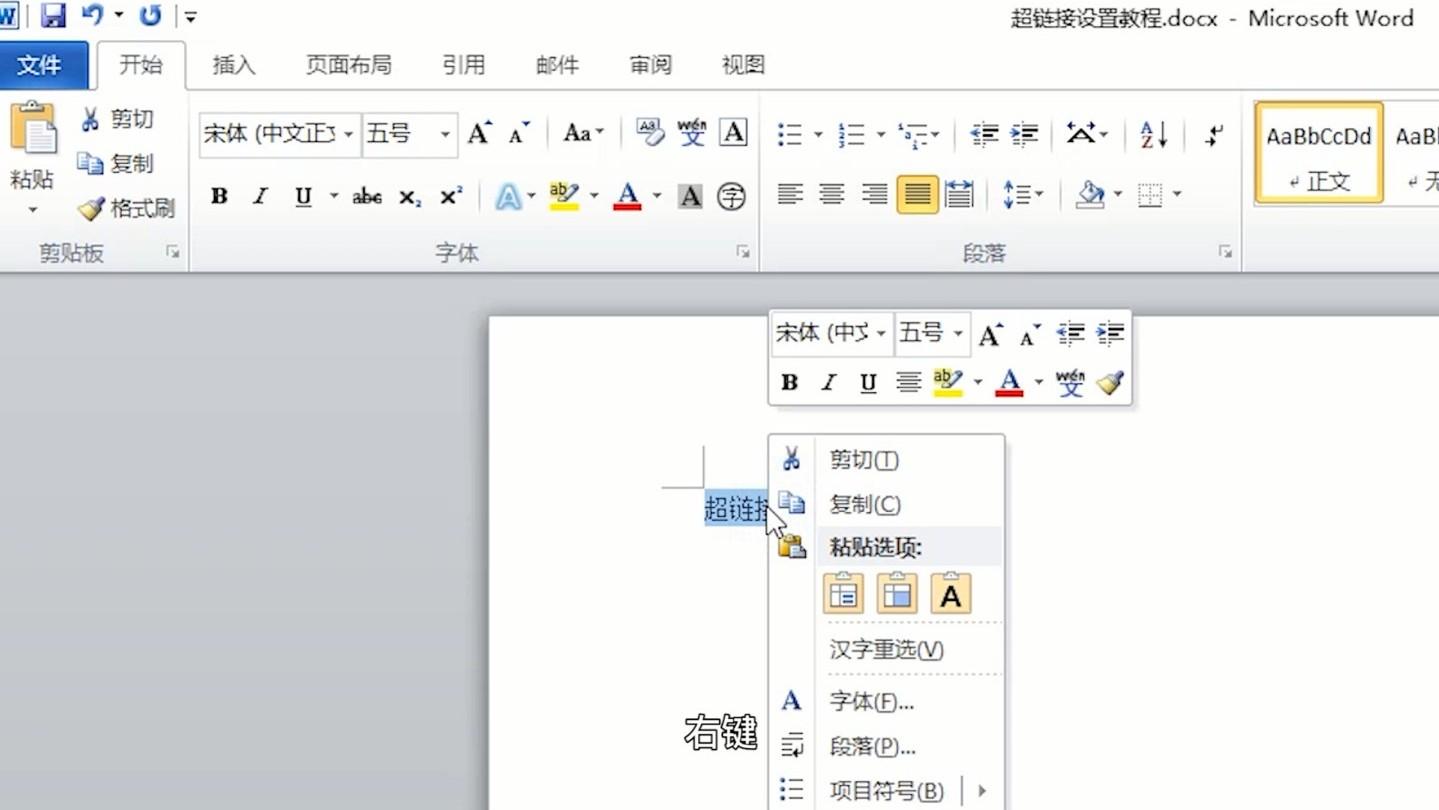The height and width of the screenshot is (810, 1439).
Task: Clear formatting with the ribbon eraser icon
Action: (x=650, y=133)
